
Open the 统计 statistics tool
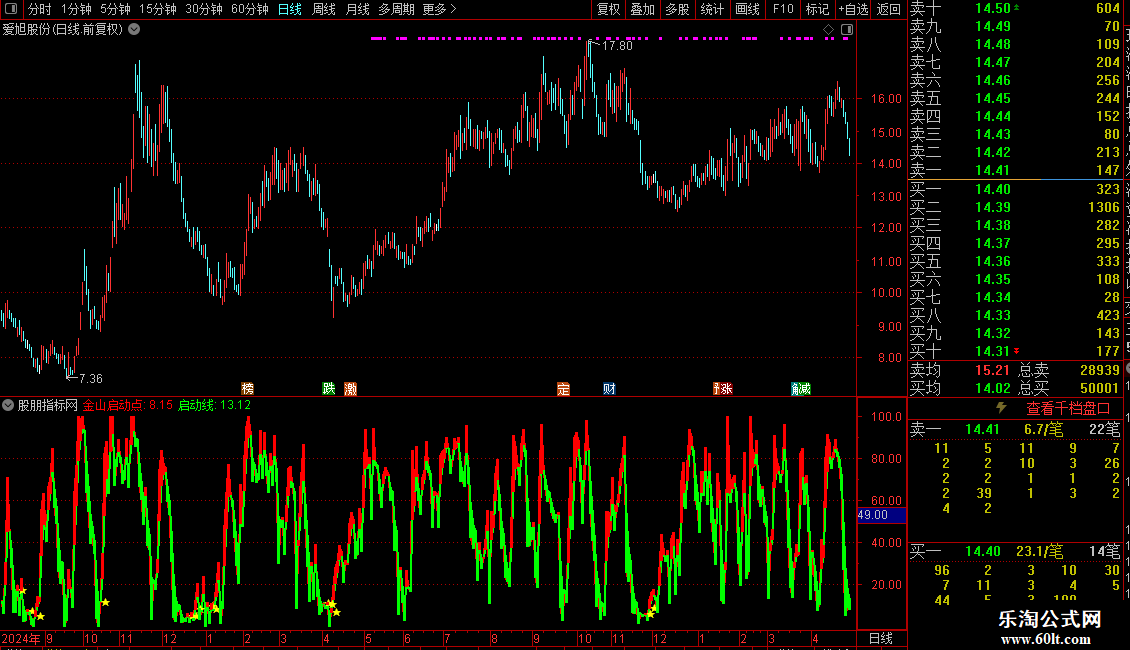pos(712,9)
